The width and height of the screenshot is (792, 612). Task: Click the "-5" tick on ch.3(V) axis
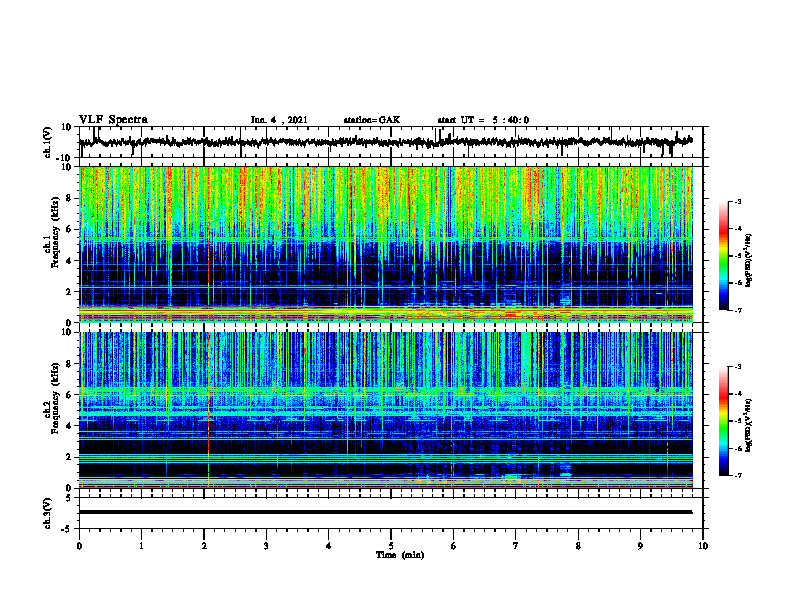pos(67,529)
